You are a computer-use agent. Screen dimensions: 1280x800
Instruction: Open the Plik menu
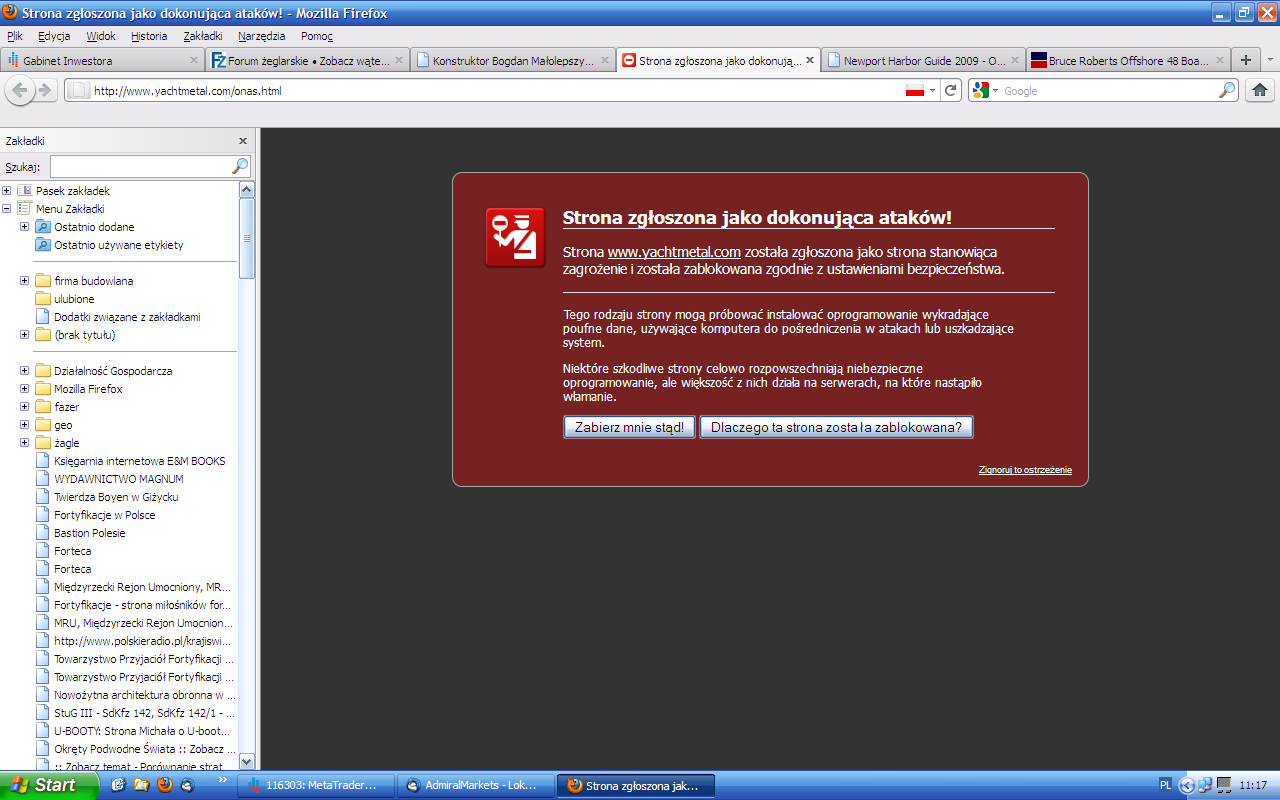[x=15, y=36]
